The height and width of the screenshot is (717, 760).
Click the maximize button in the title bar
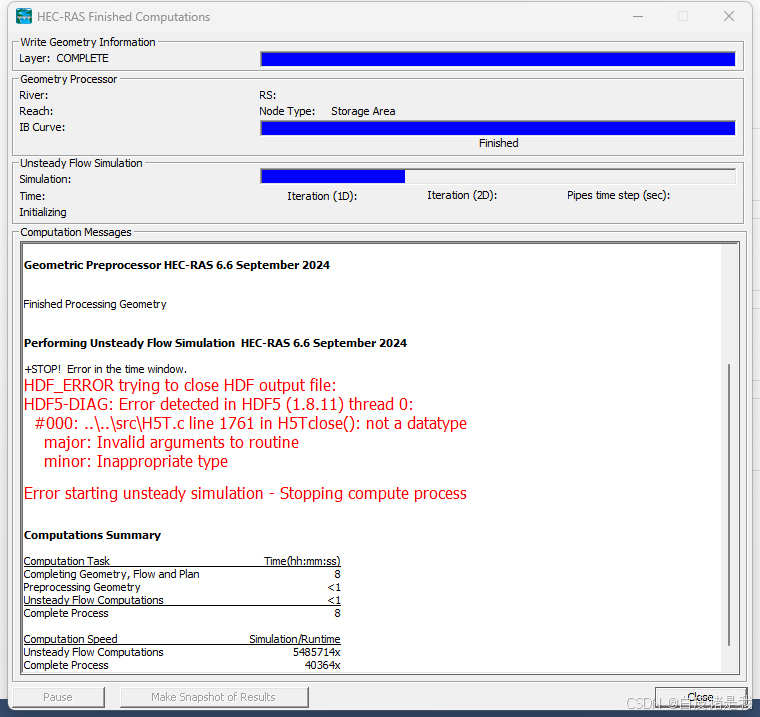pyautogui.click(x=683, y=16)
